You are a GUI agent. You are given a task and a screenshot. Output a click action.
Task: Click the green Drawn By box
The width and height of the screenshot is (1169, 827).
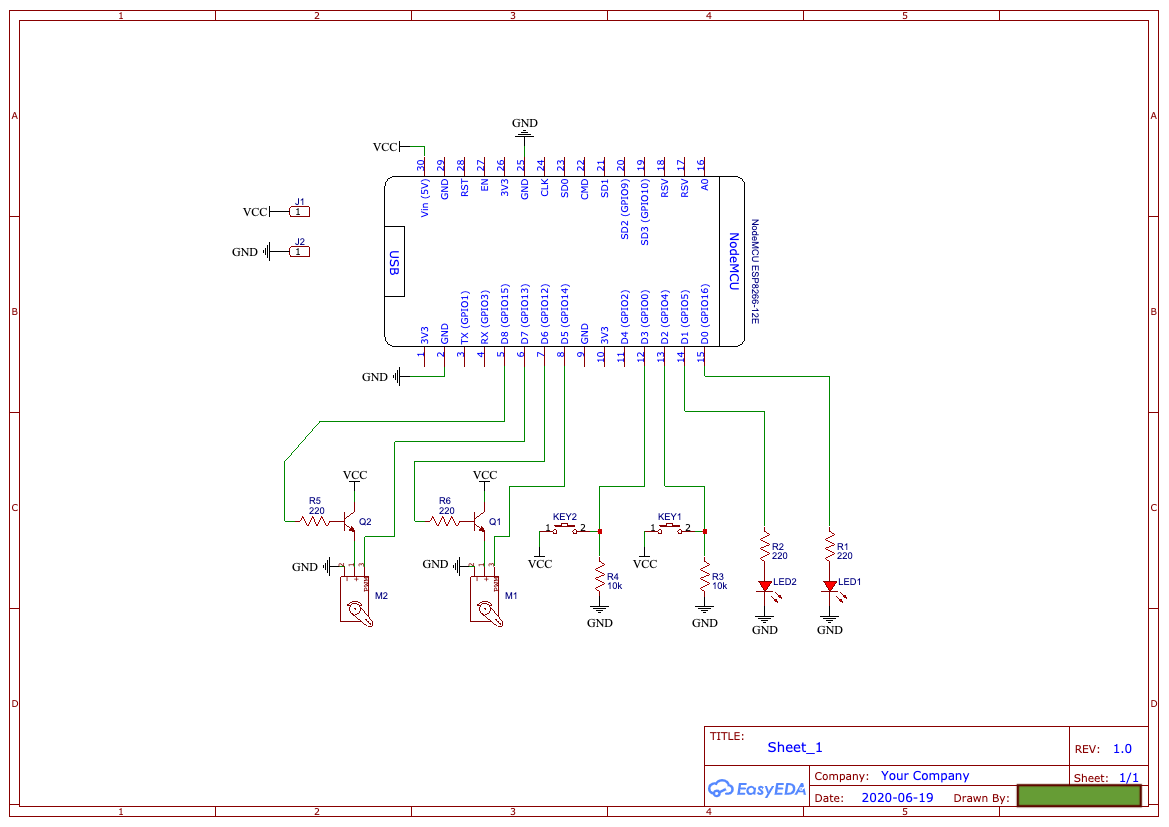point(1078,795)
